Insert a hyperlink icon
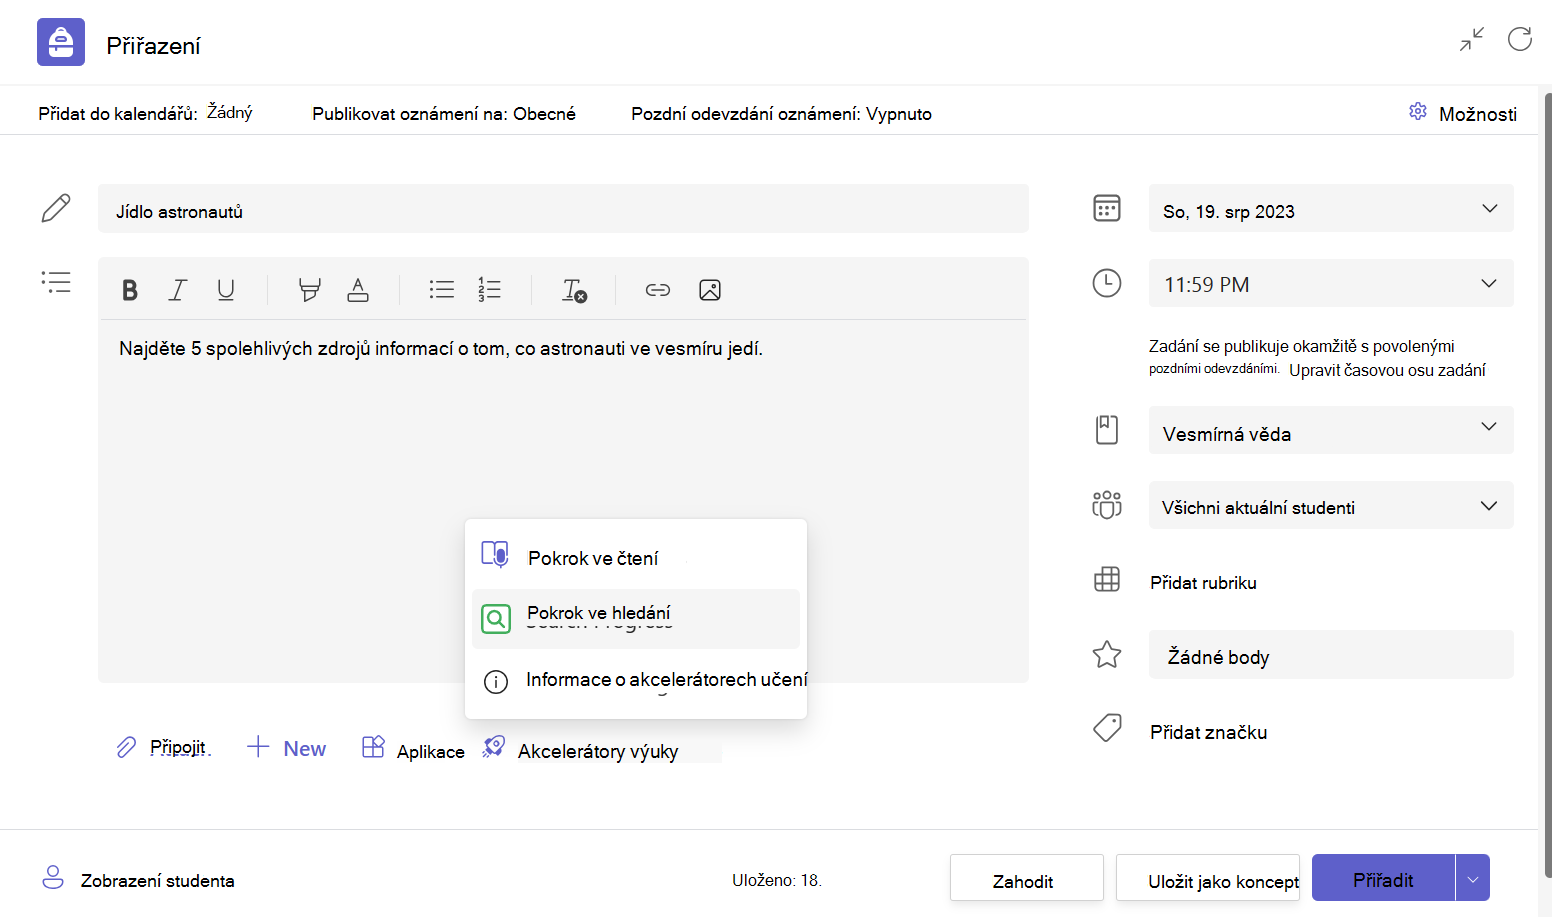 click(x=657, y=290)
